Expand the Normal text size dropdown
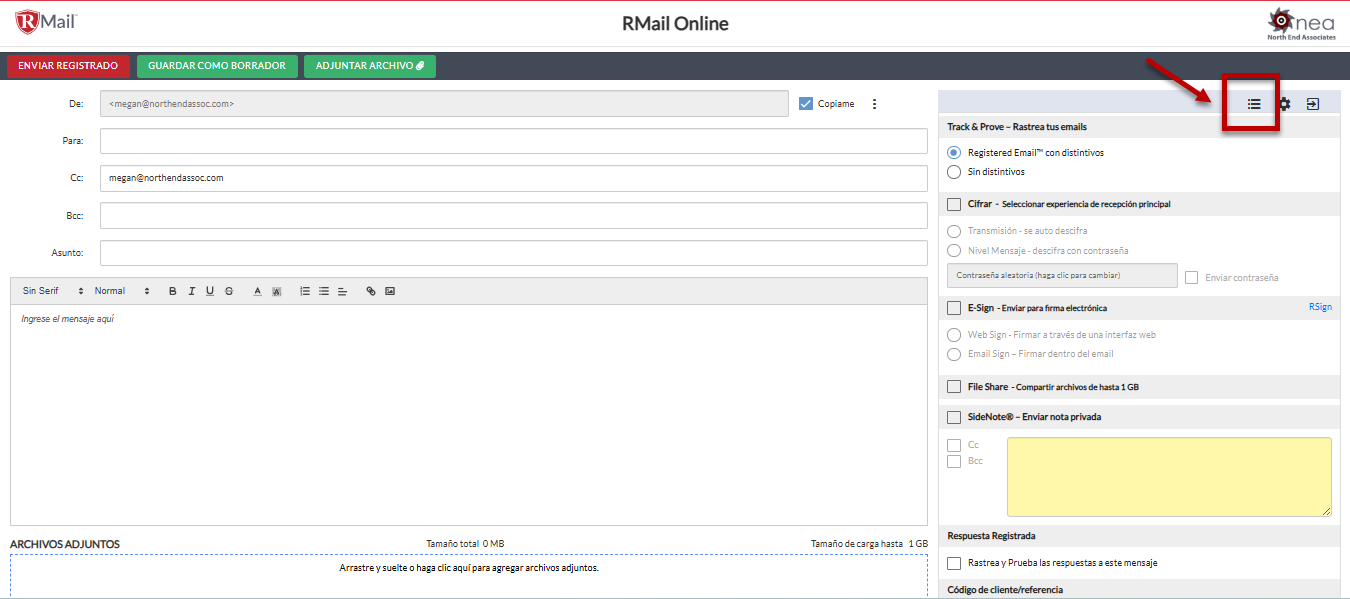 121,291
